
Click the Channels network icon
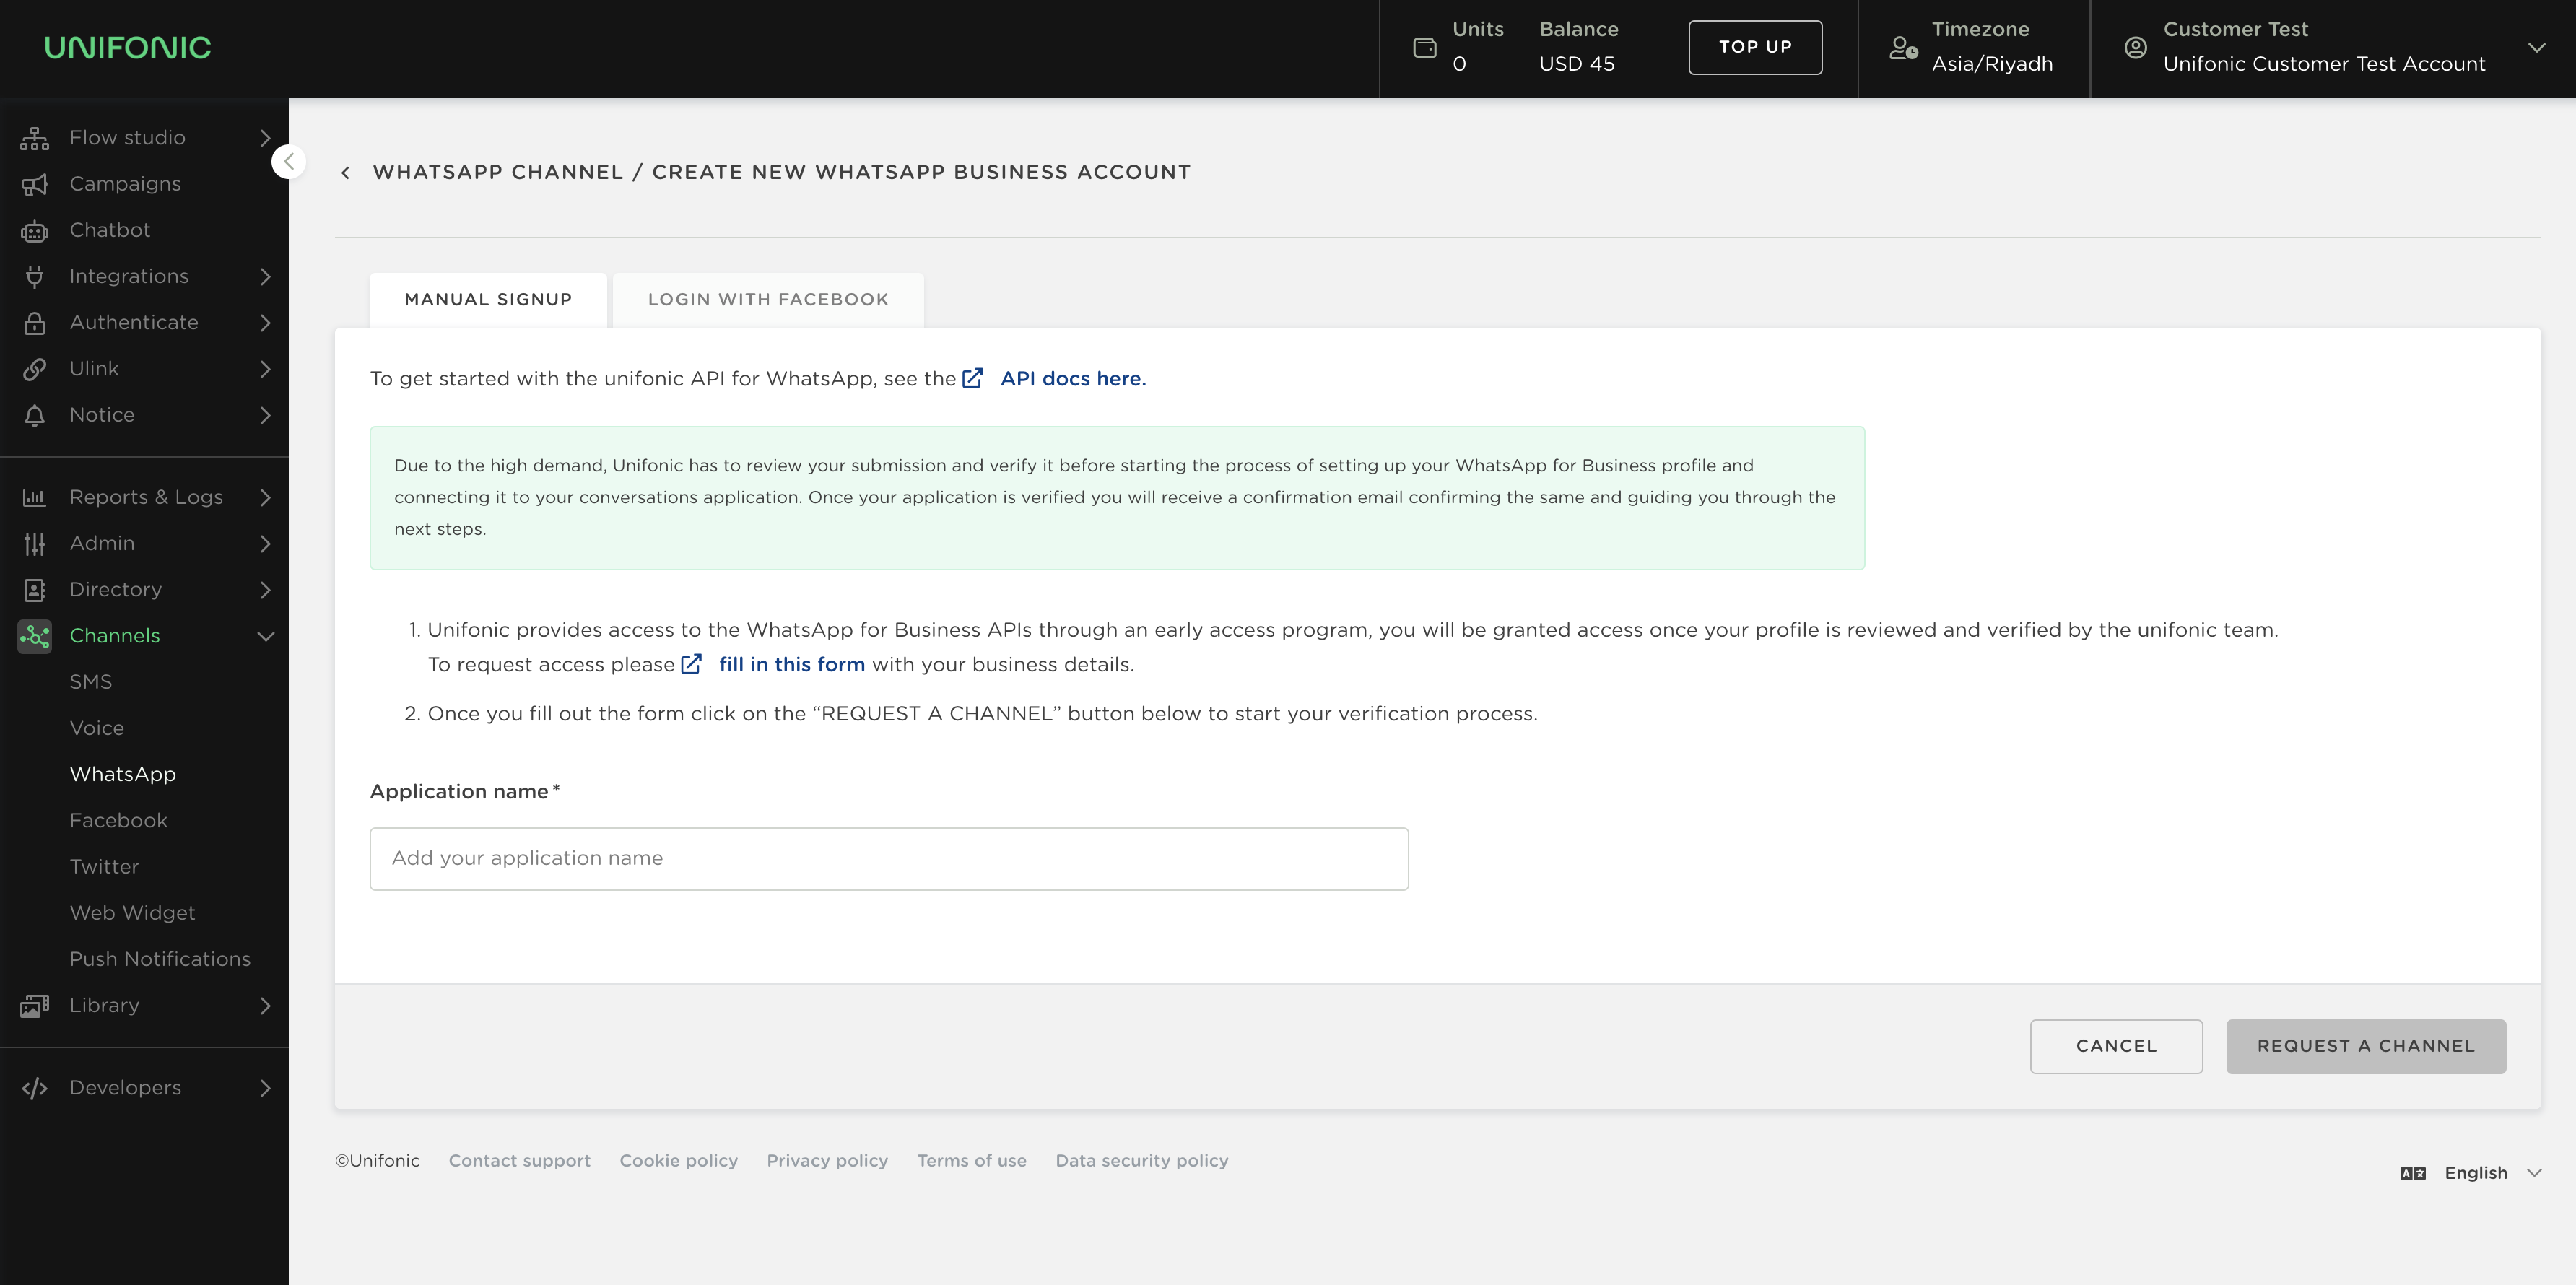click(x=35, y=636)
